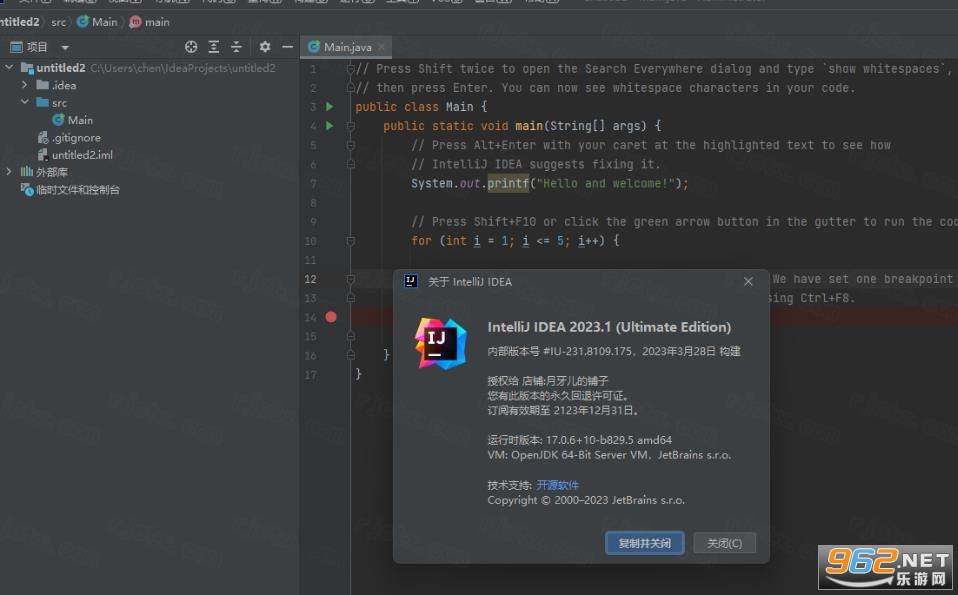Click the src breadcrumb in navigation bar
958x595 pixels.
(59, 22)
